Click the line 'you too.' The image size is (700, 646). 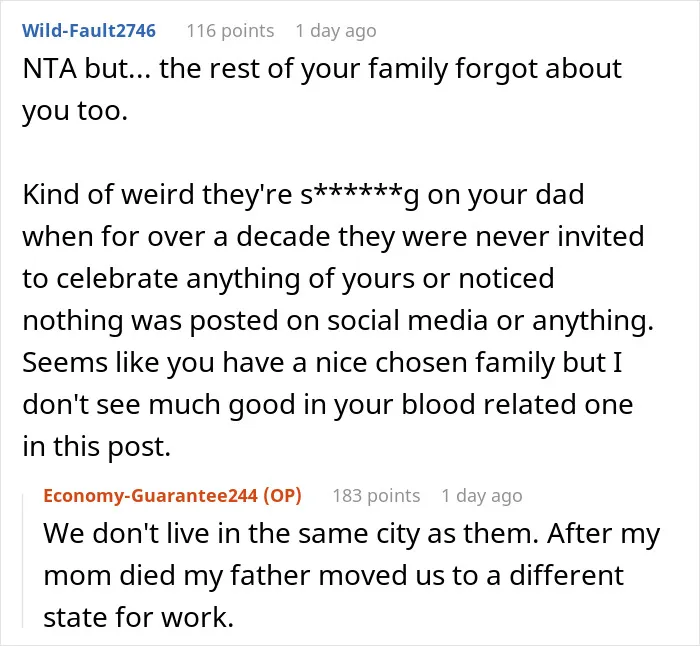[x=75, y=111]
